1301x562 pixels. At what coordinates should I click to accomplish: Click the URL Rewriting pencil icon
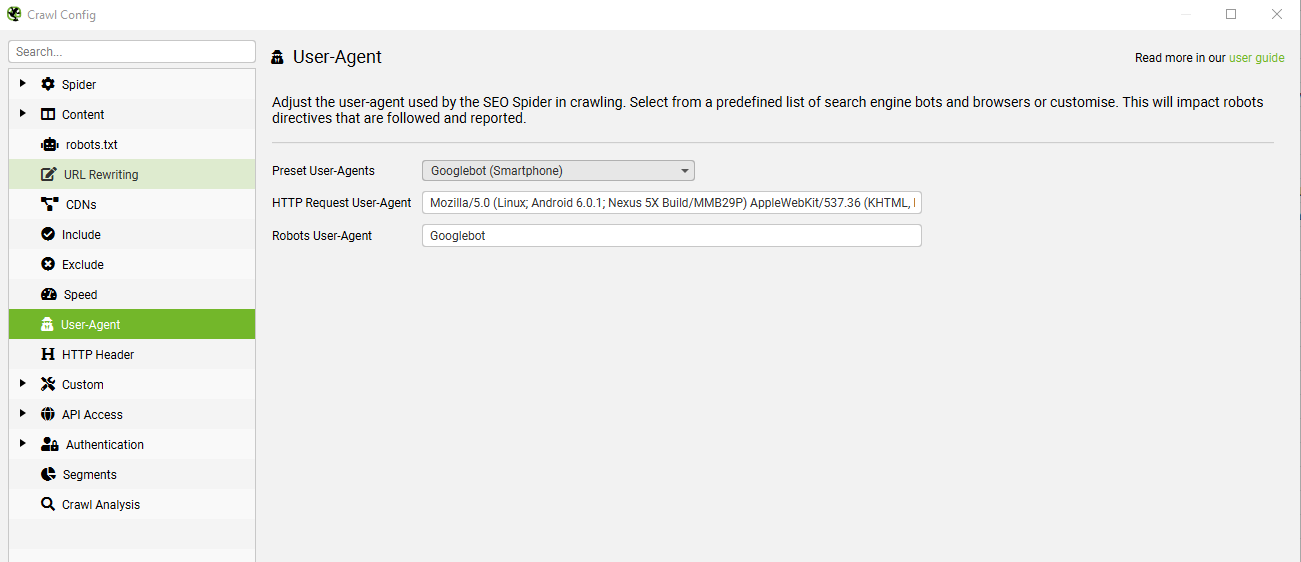coord(49,175)
